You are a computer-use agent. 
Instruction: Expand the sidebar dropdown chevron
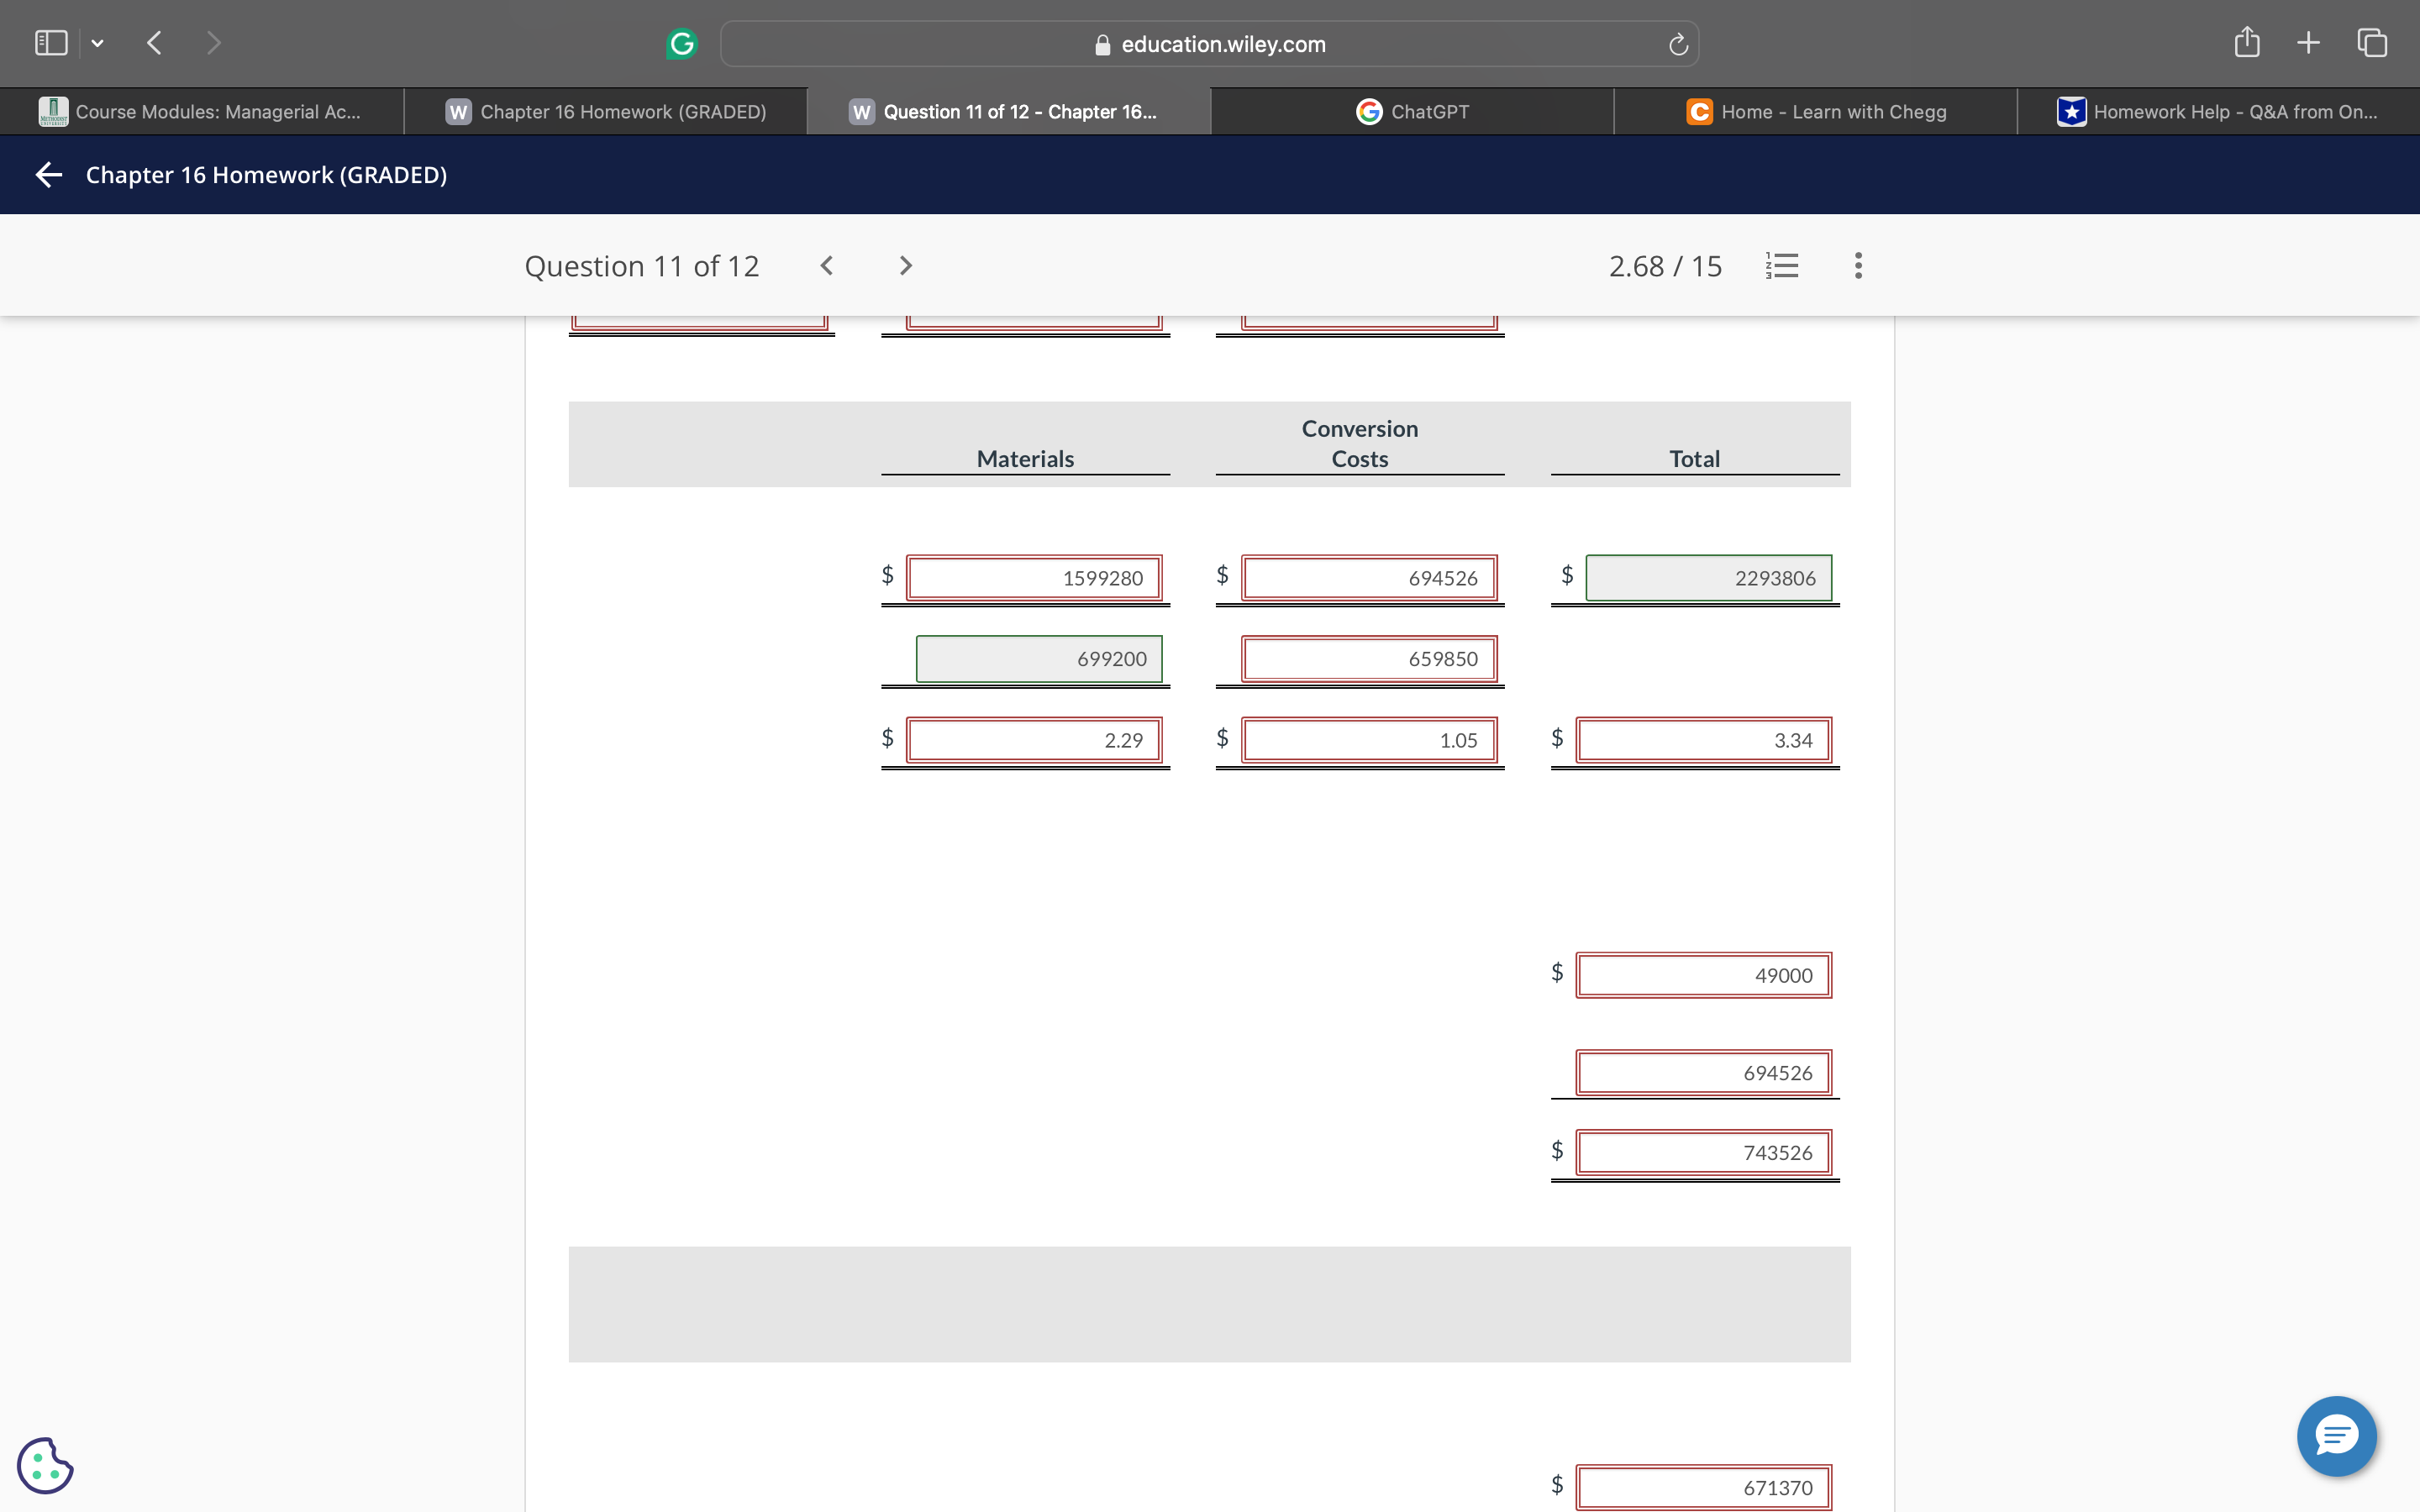[x=97, y=43]
